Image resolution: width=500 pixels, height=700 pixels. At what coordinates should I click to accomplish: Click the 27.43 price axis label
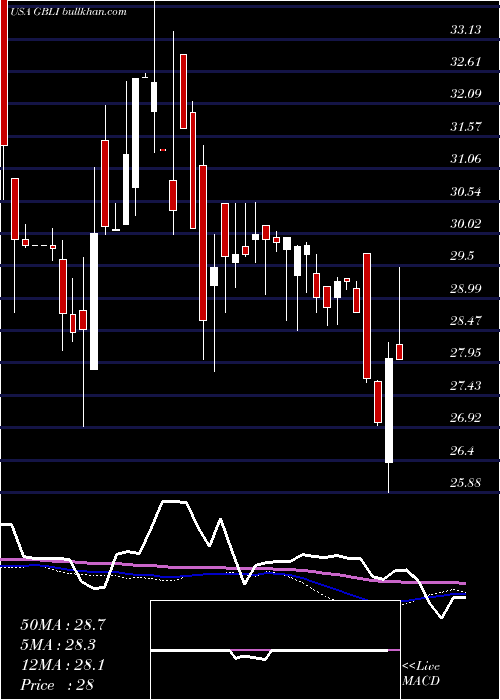click(x=466, y=385)
